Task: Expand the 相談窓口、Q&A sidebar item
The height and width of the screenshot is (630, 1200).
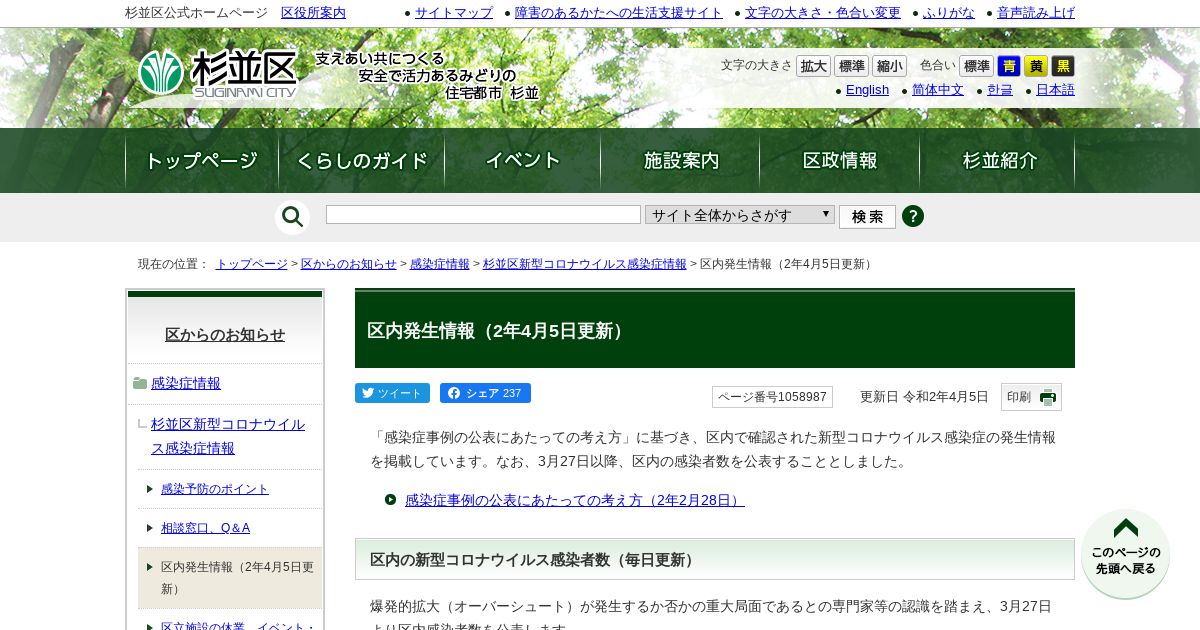Action: point(205,527)
